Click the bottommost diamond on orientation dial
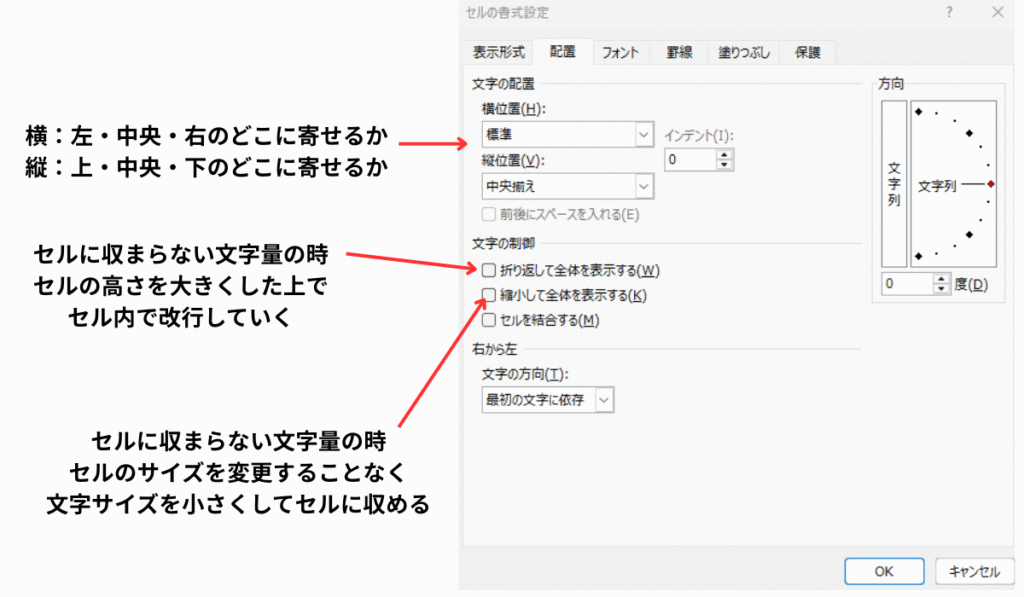This screenshot has height=597, width=1024. (918, 258)
